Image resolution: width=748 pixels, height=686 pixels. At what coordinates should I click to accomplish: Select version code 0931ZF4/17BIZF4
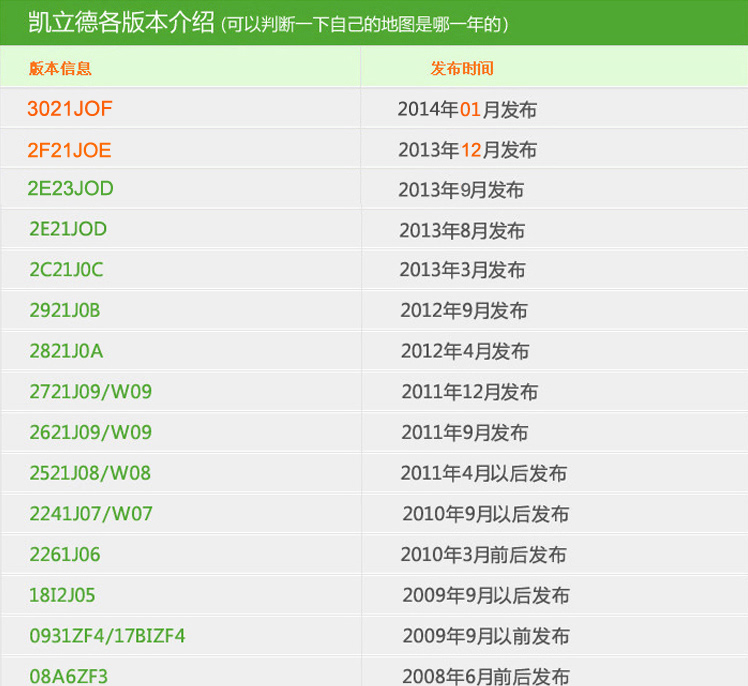[x=107, y=636]
